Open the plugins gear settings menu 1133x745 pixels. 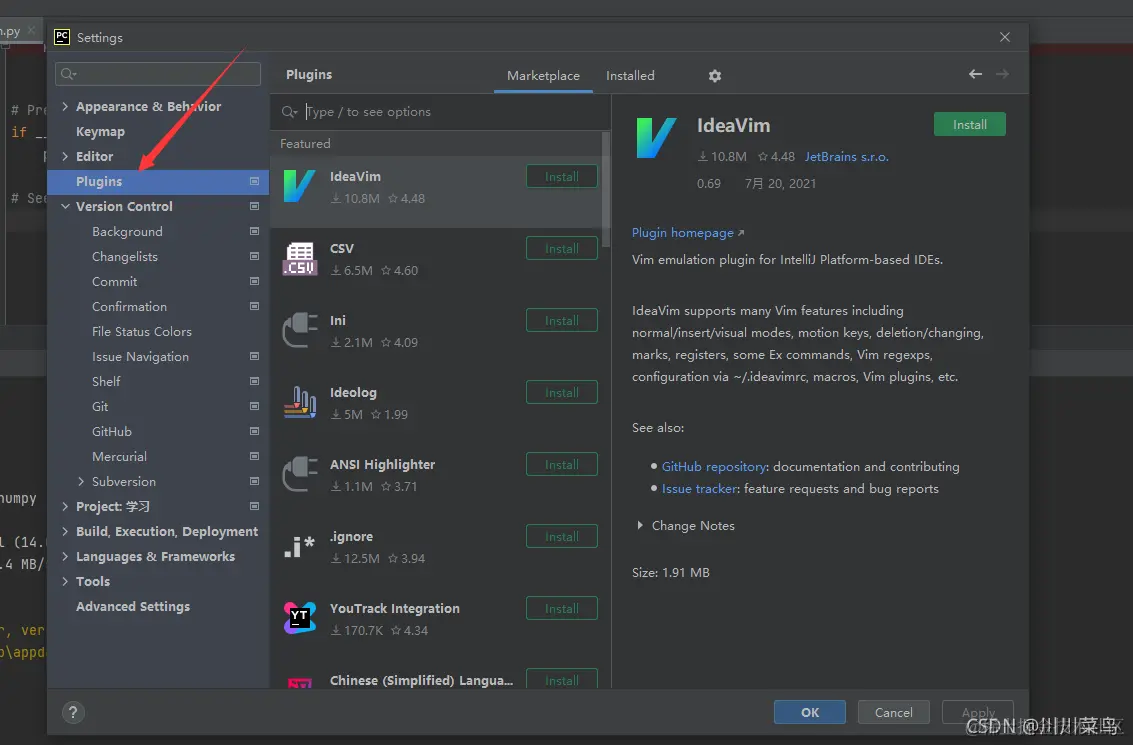715,76
